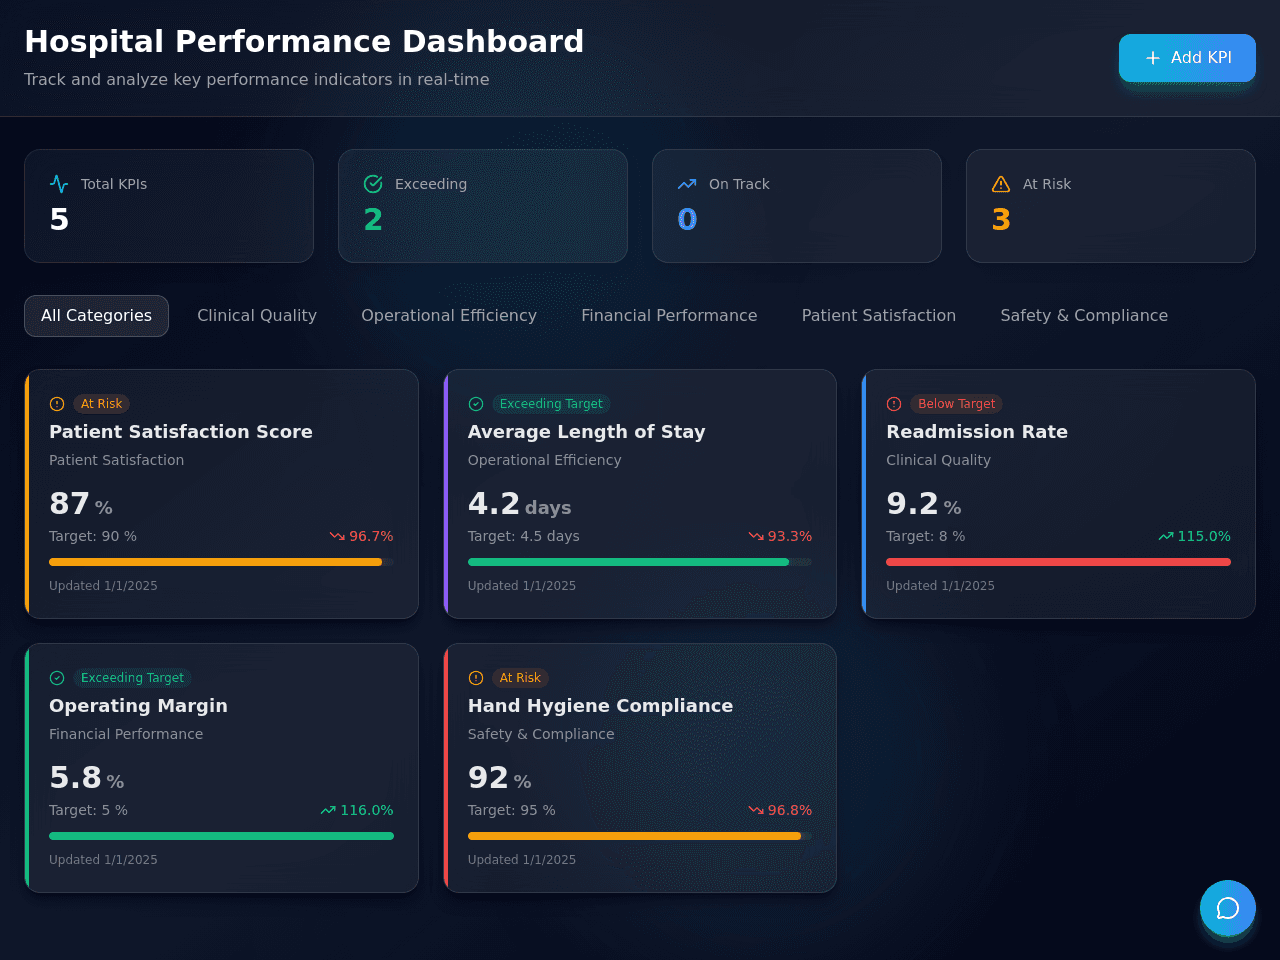This screenshot has height=960, width=1280.
Task: Click the plus icon in Add KPI
Action: [x=1153, y=58]
